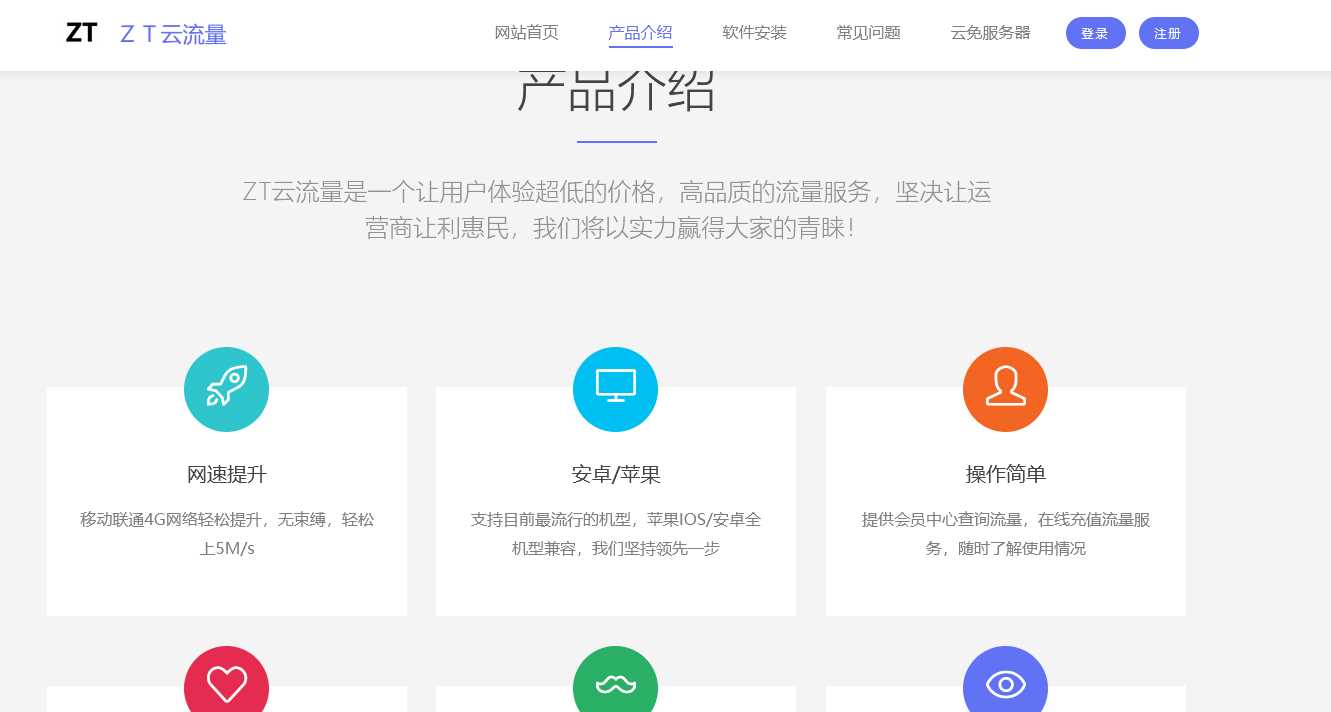Switch to the 产品介绍 tab
1331x712 pixels.
pos(640,32)
